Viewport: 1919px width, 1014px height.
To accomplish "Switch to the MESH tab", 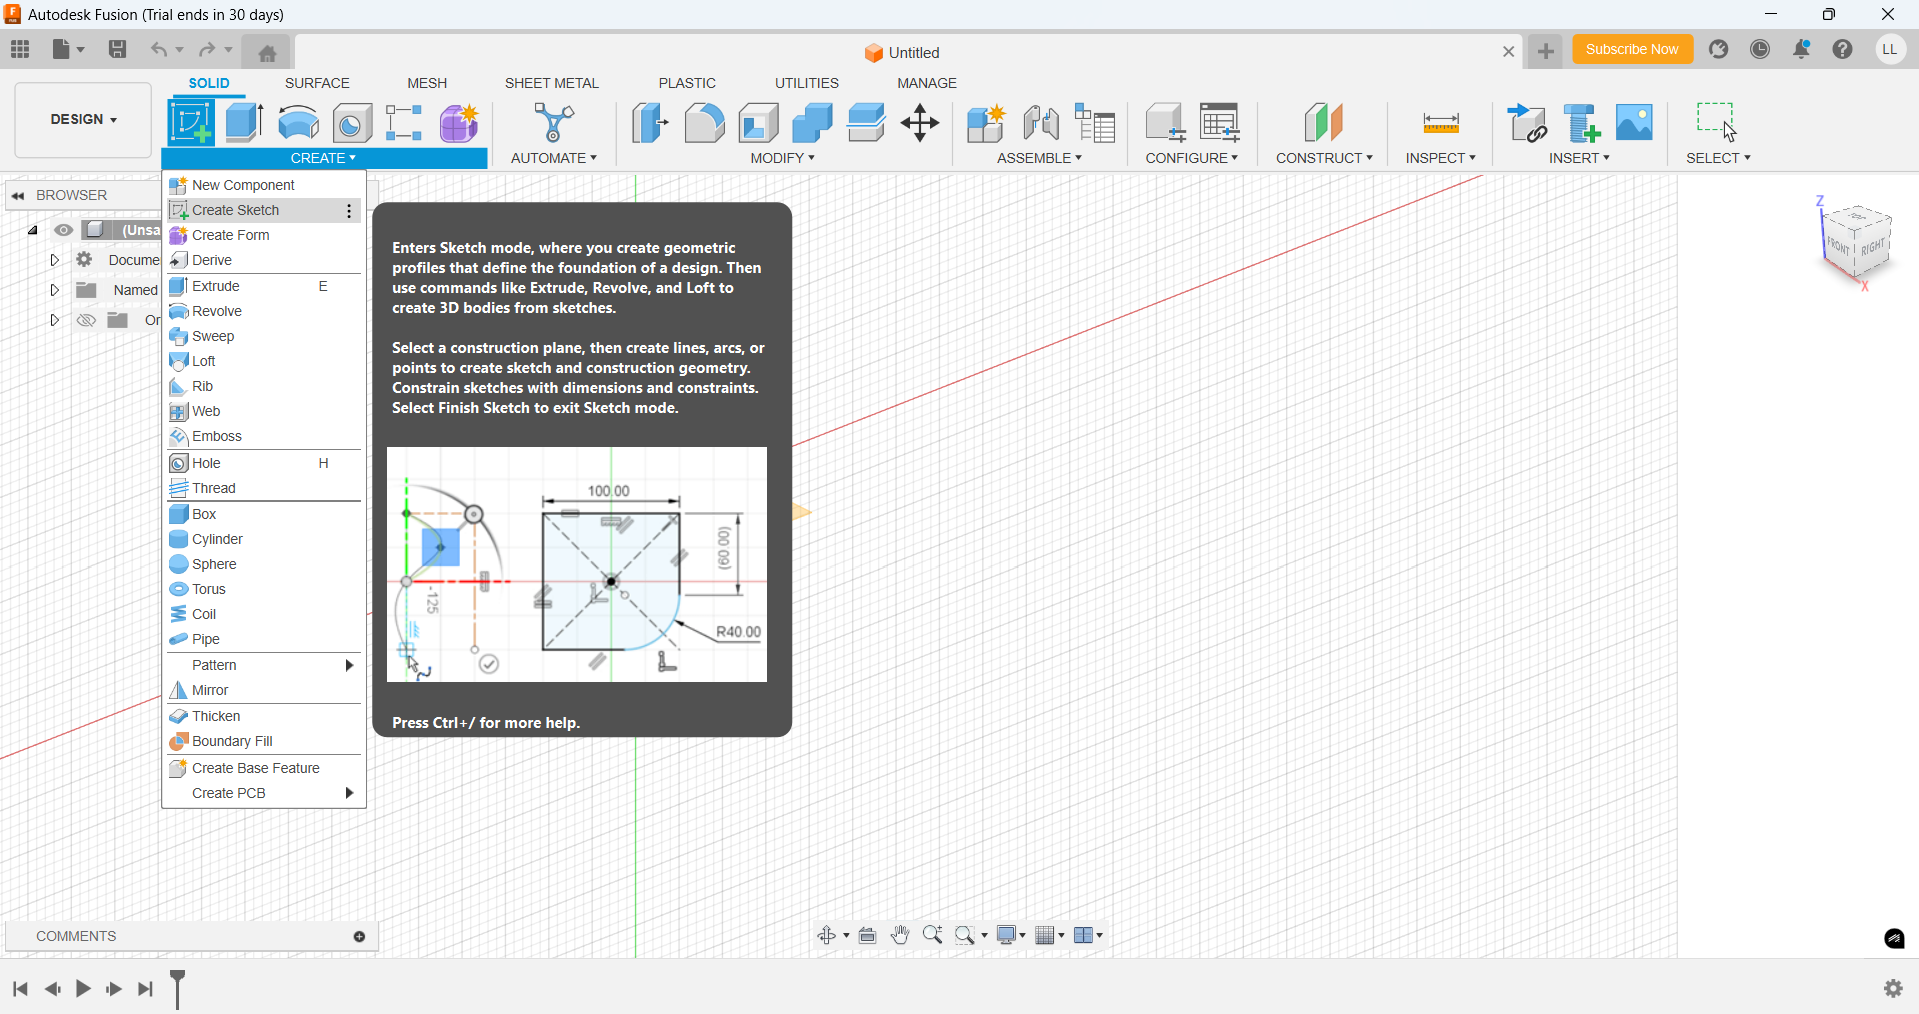I will pyautogui.click(x=427, y=83).
